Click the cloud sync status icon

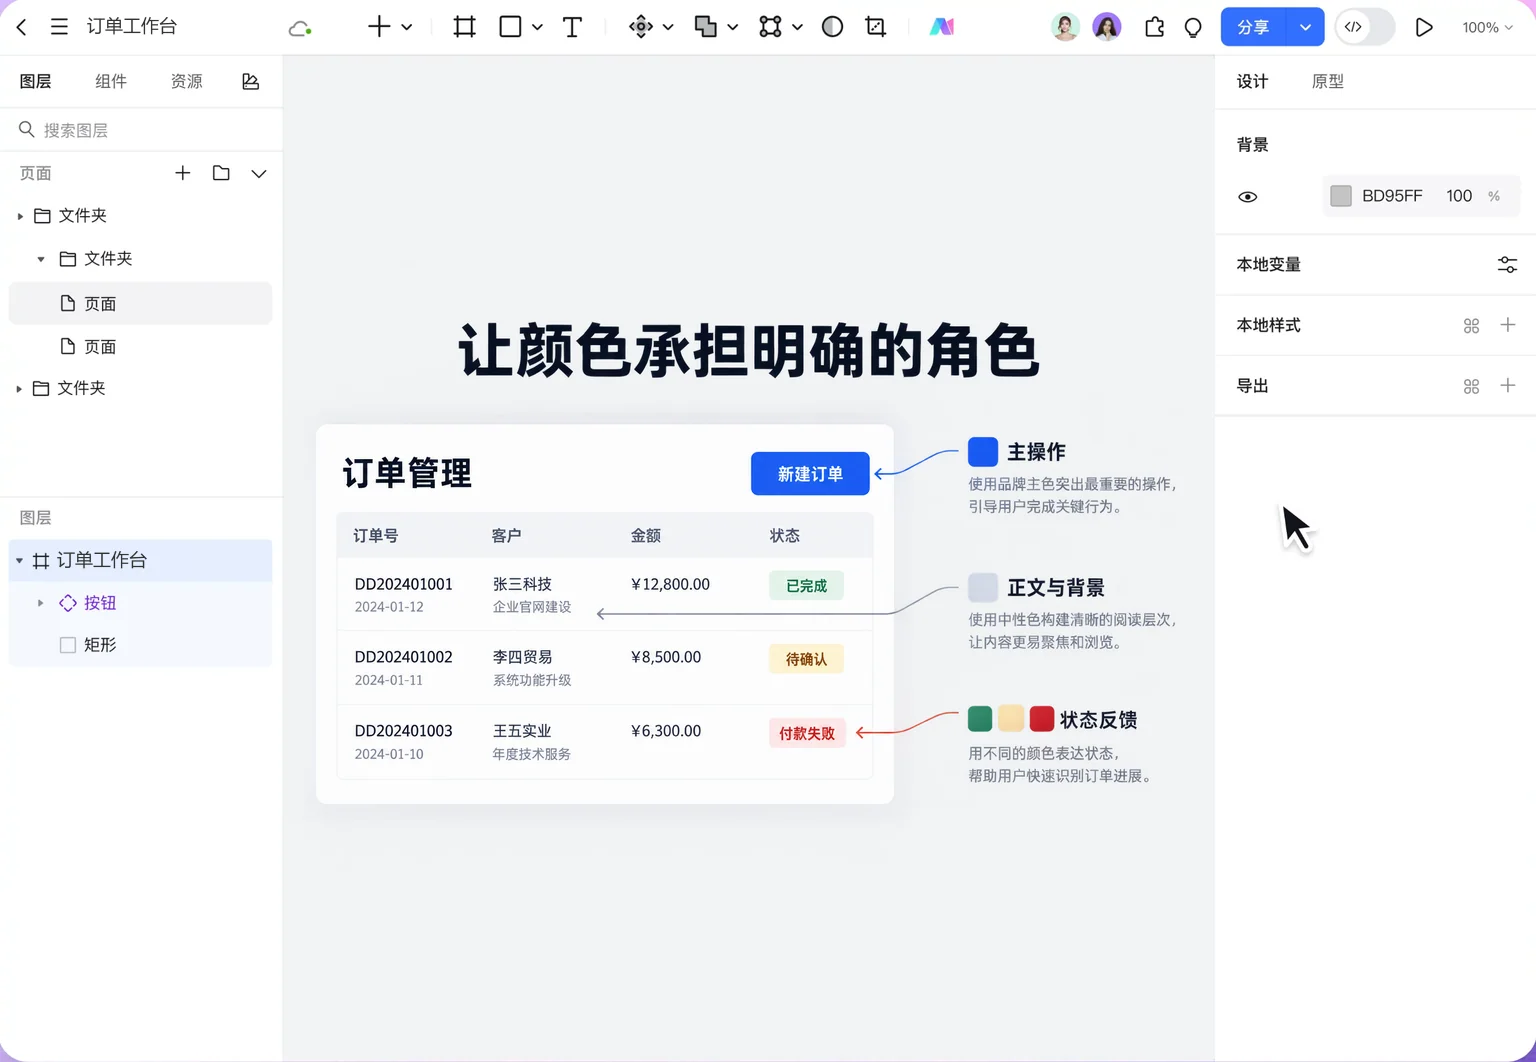(299, 28)
